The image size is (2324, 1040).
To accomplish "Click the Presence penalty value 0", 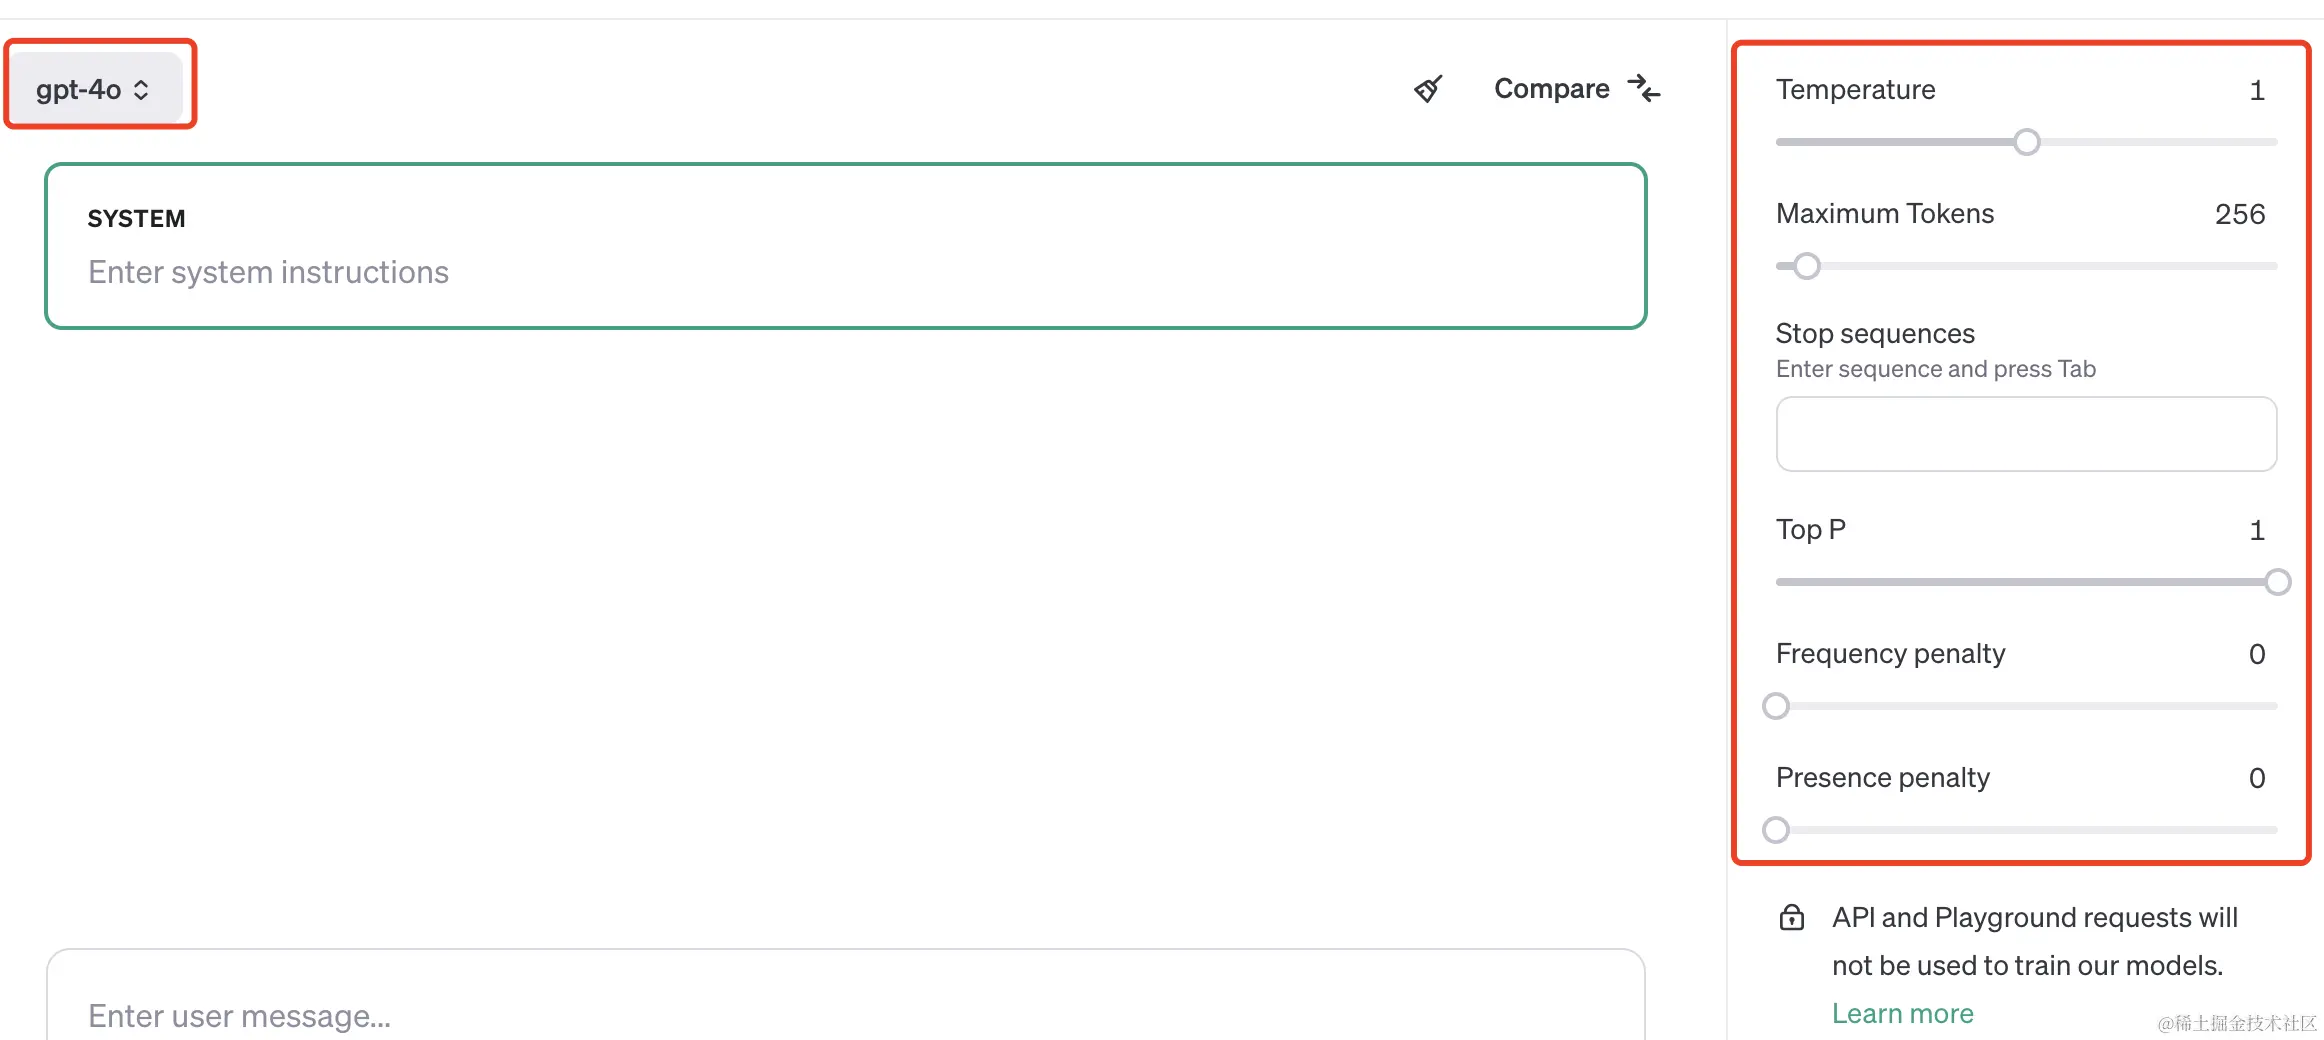I will click(2256, 778).
